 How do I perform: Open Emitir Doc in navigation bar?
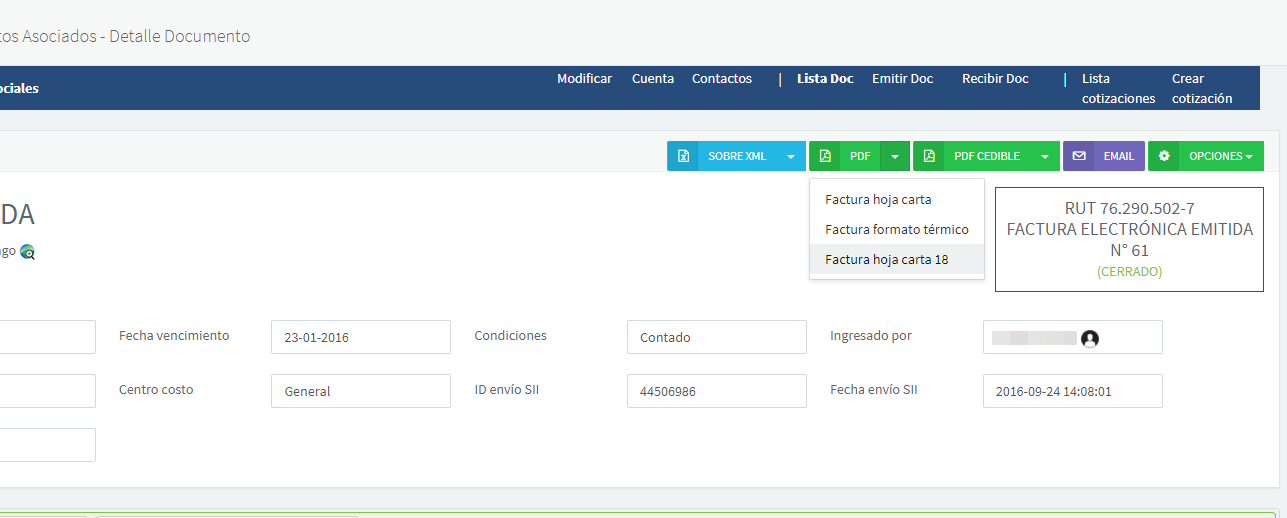pyautogui.click(x=902, y=79)
